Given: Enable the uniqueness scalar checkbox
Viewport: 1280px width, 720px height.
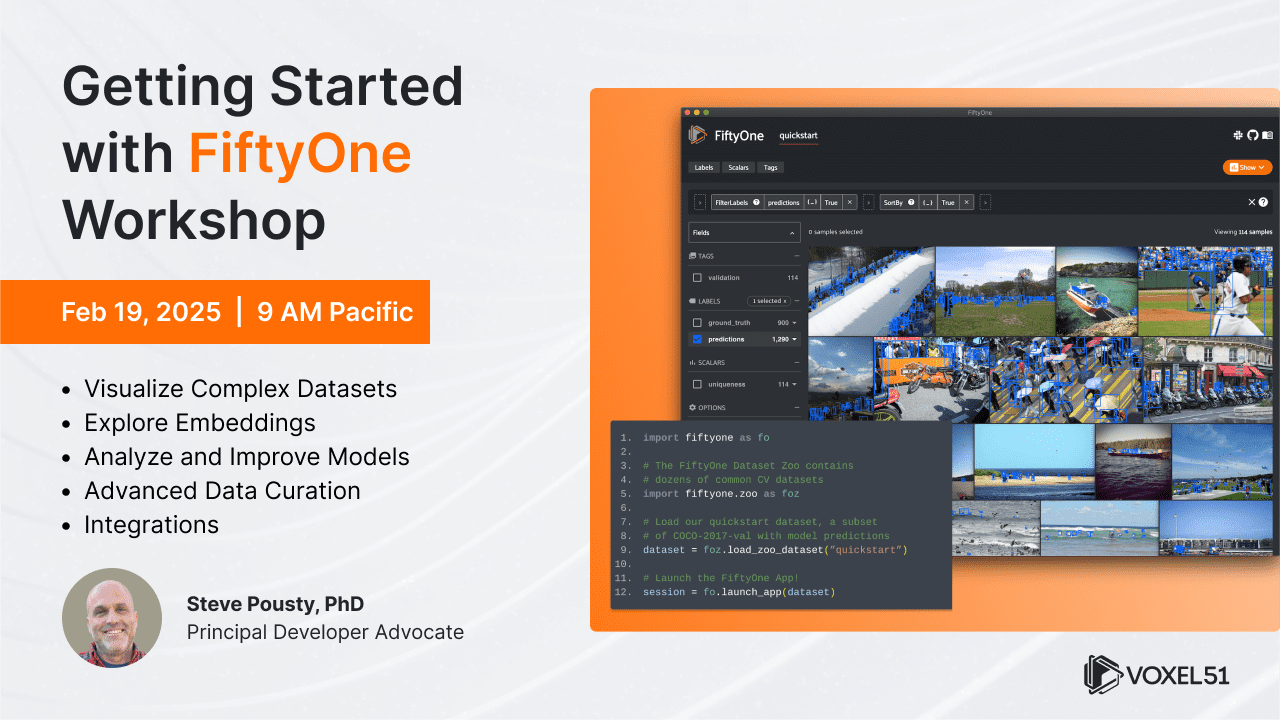Looking at the screenshot, I should [x=697, y=384].
